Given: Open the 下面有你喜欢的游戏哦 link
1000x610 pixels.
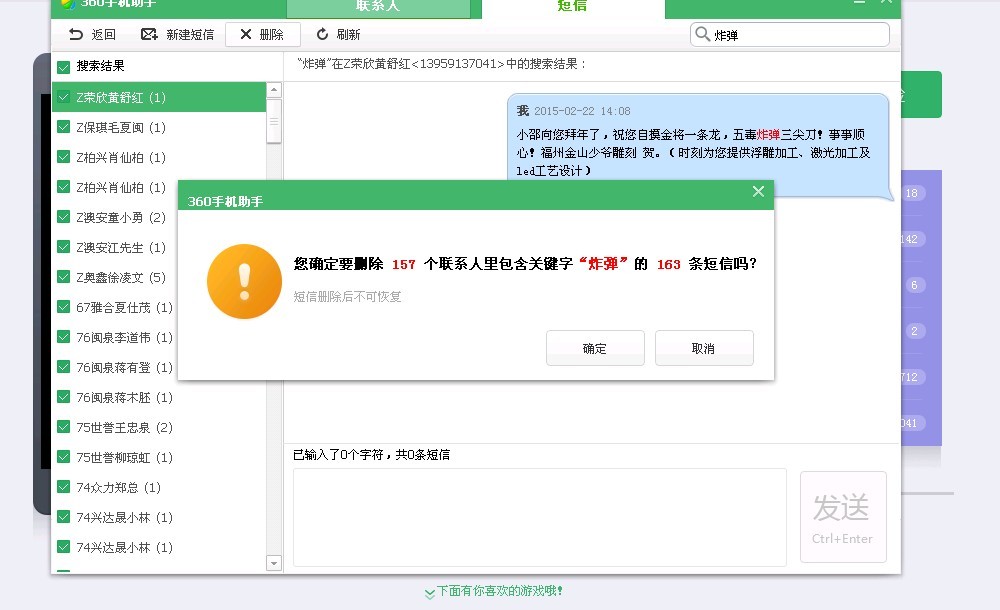Looking at the screenshot, I should (494, 591).
